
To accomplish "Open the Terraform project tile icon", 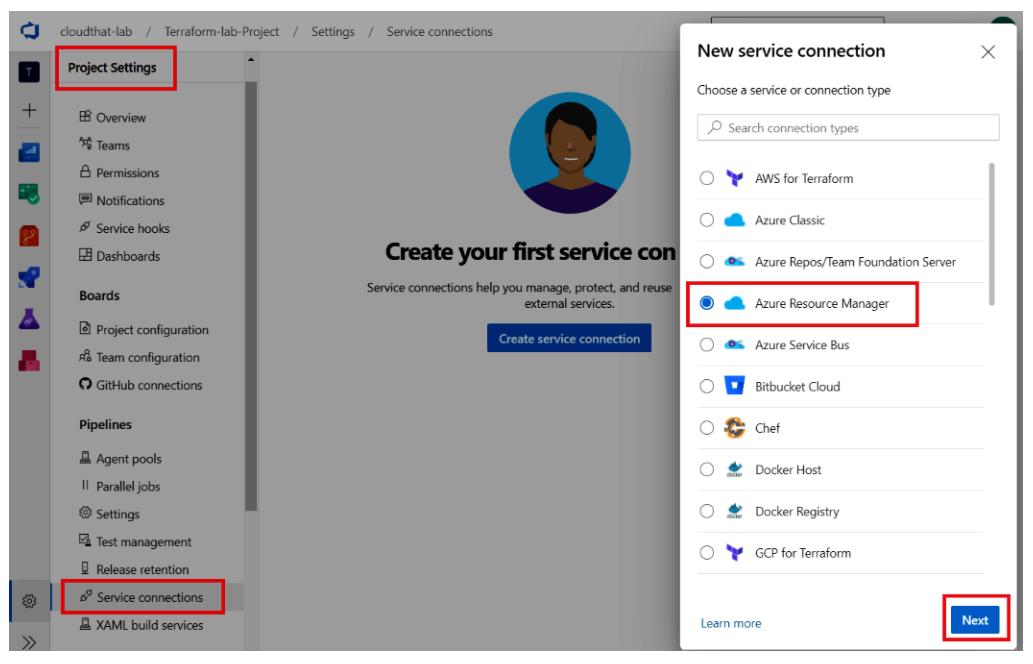I will pos(29,72).
